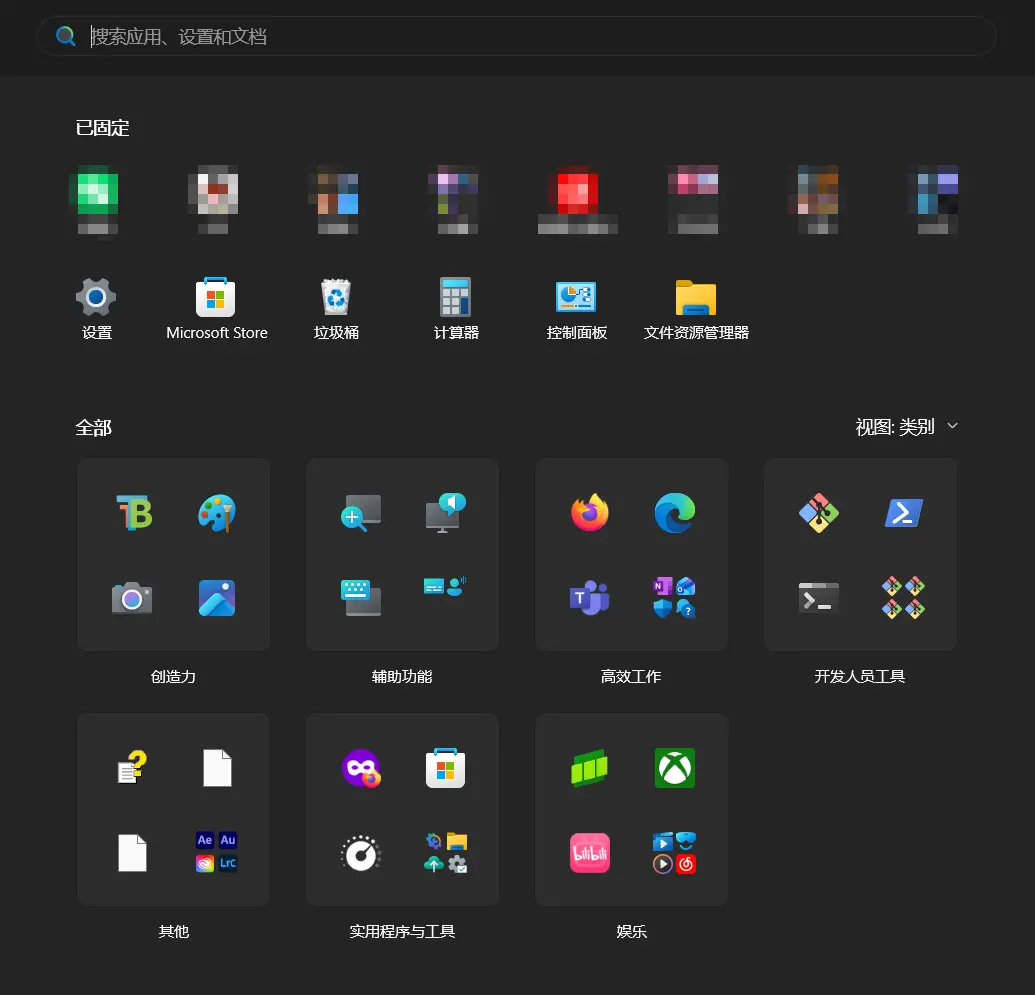Open more 开发人员工具 apps cluster
1035x995 pixels.
(904, 598)
